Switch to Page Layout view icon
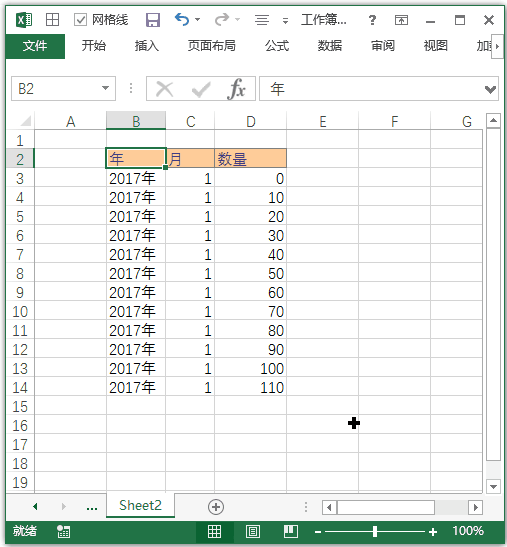 pos(253,531)
